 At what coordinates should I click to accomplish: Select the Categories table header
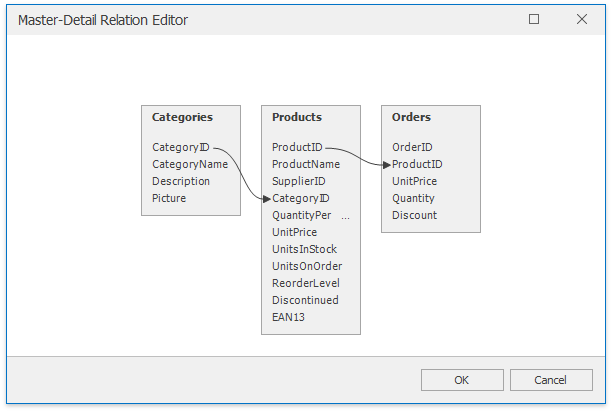pos(182,117)
